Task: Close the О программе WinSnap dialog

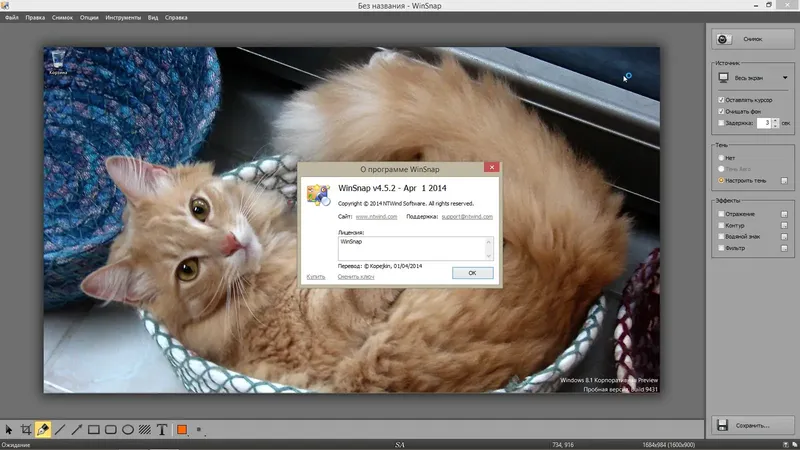Action: pos(491,167)
